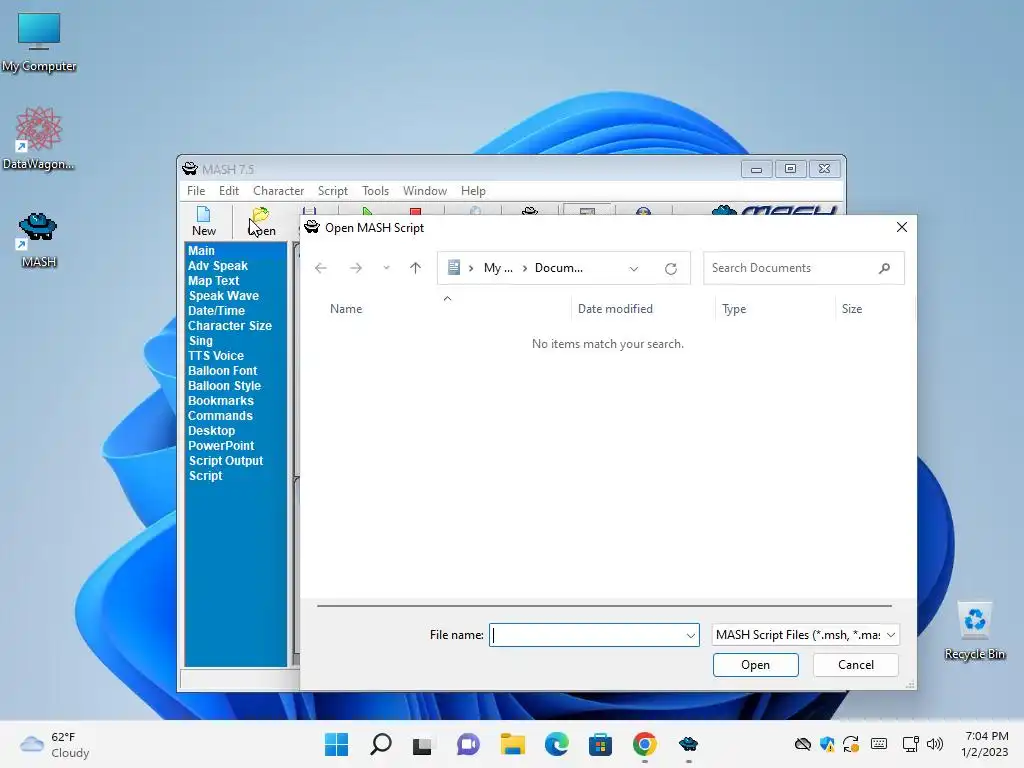Image resolution: width=1024 pixels, height=768 pixels.
Task: Open the MASH Script Files type dropdown
Action: [x=805, y=635]
